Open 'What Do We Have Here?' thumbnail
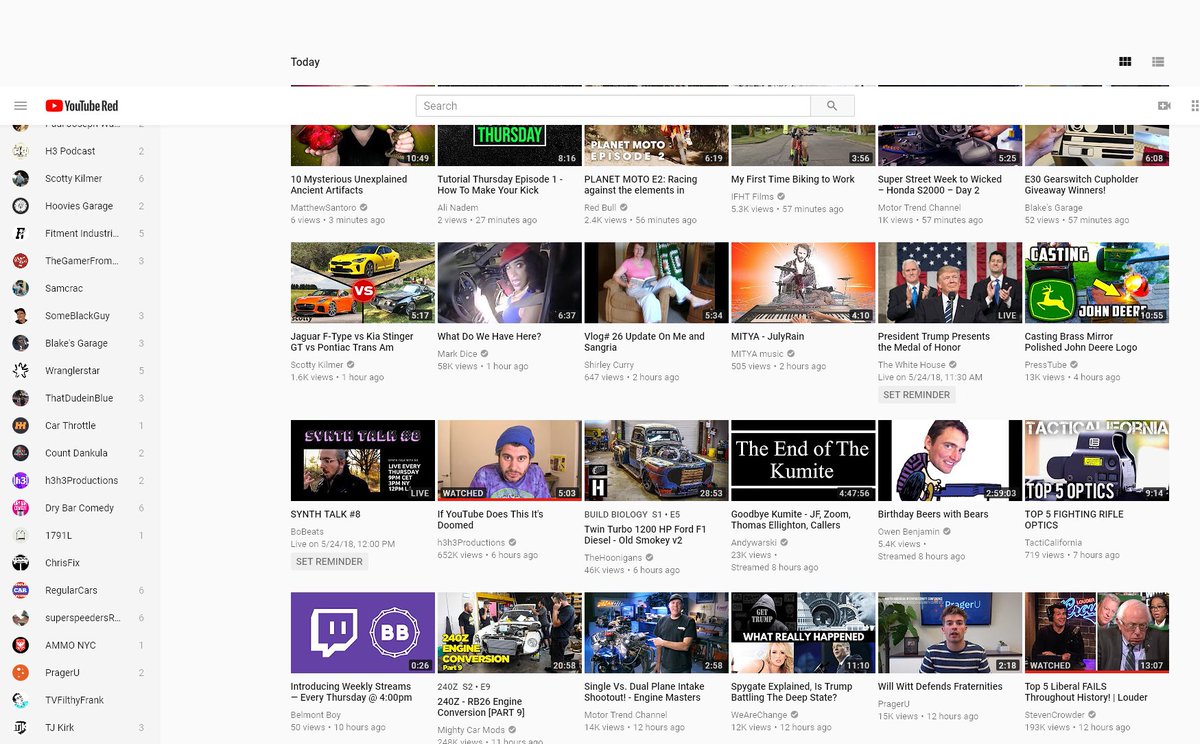The image size is (1200, 744). click(x=509, y=283)
